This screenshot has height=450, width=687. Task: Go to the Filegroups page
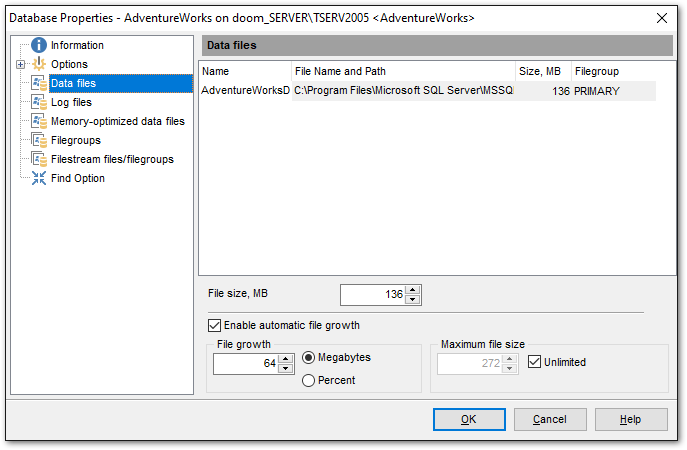click(76, 140)
